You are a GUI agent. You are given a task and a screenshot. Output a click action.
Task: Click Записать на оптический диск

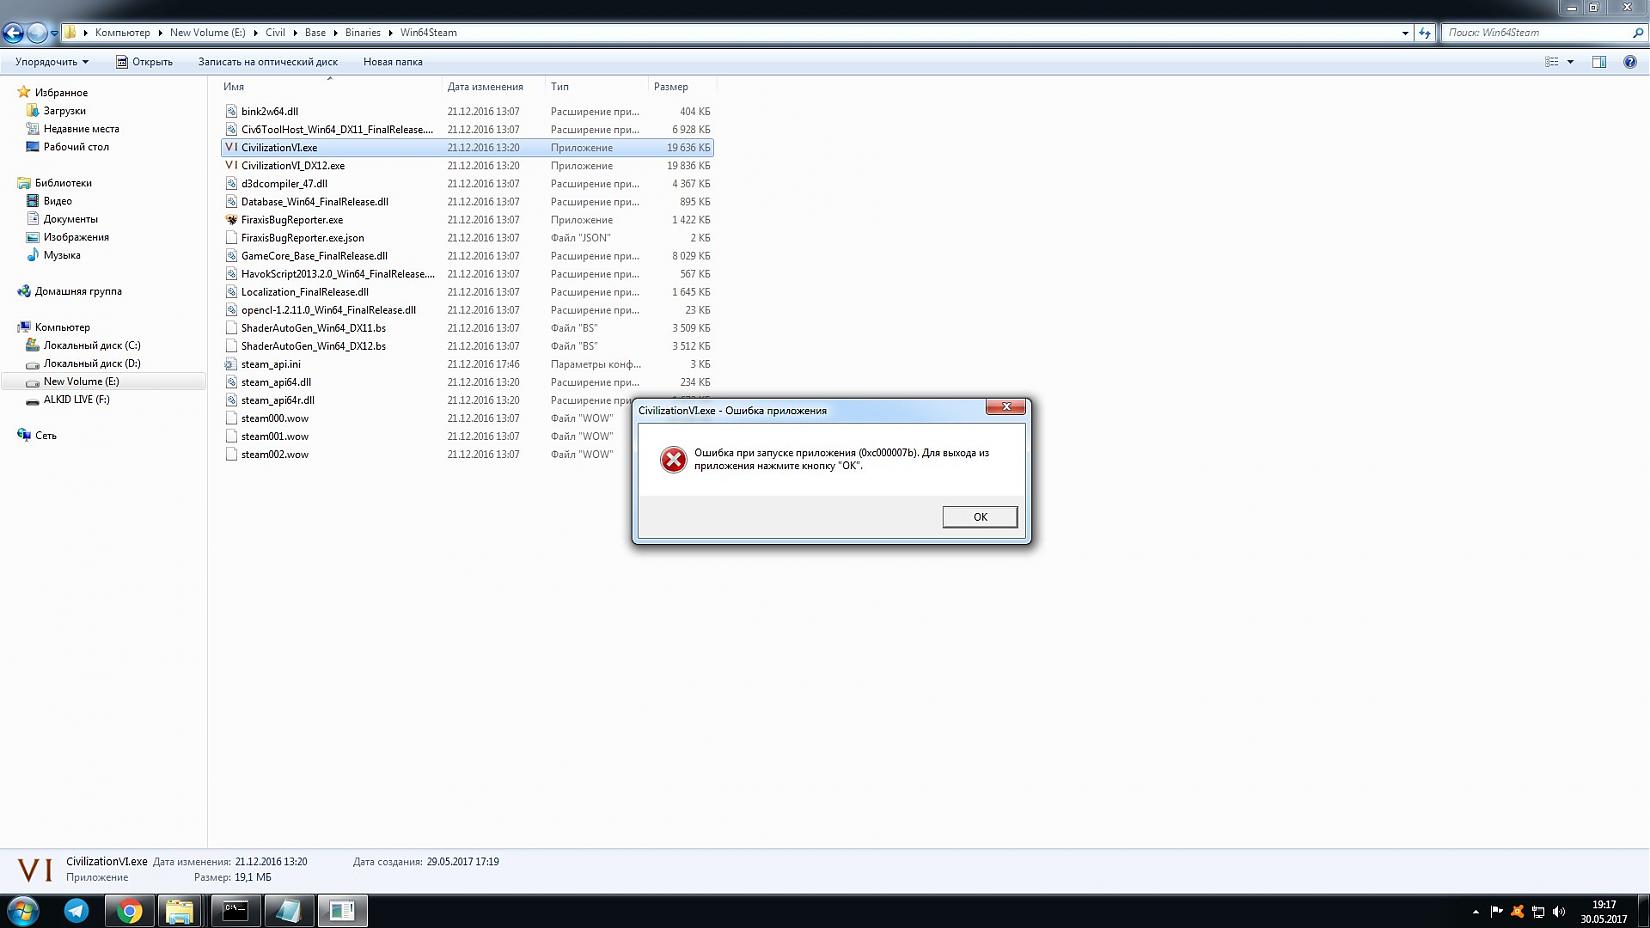point(268,62)
